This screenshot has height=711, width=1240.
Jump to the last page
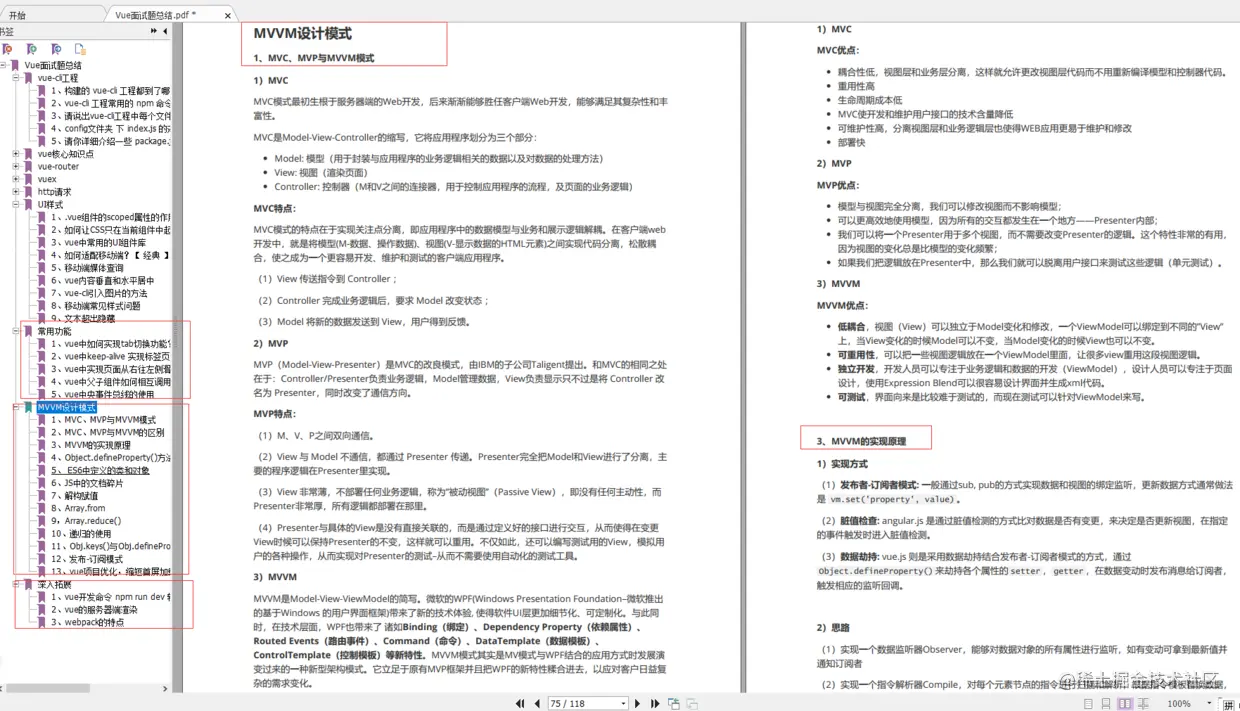tap(655, 703)
